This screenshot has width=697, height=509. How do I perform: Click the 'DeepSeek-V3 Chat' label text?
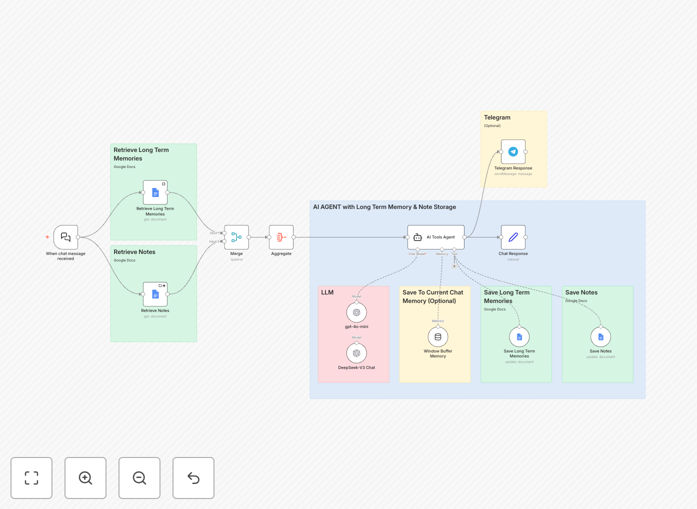coord(357,368)
